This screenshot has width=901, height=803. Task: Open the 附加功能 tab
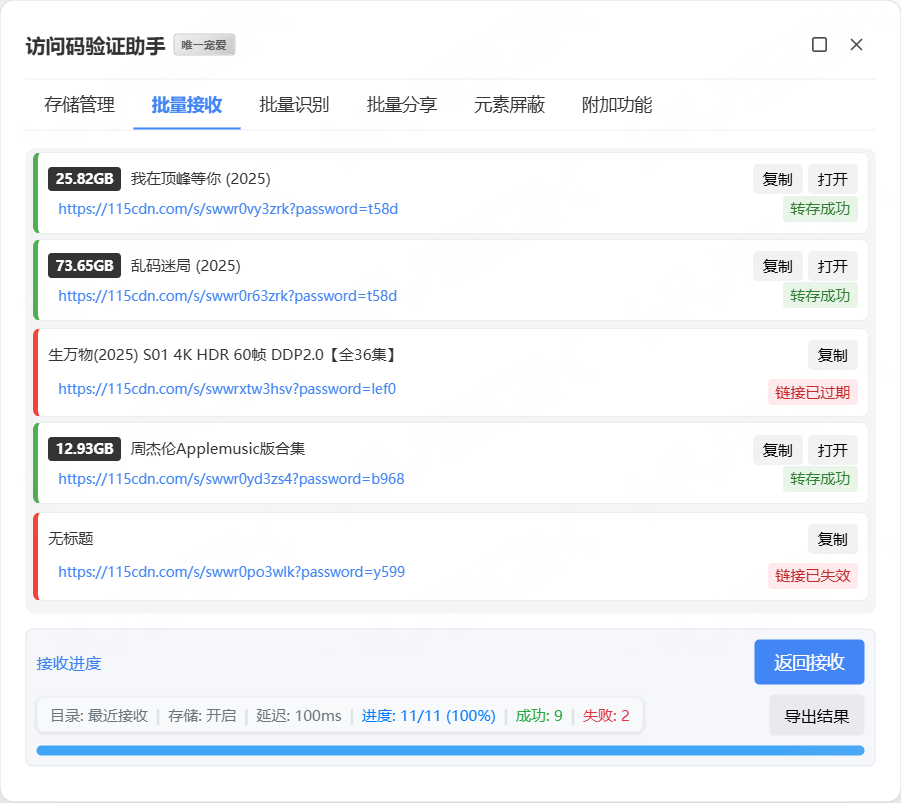[x=617, y=105]
